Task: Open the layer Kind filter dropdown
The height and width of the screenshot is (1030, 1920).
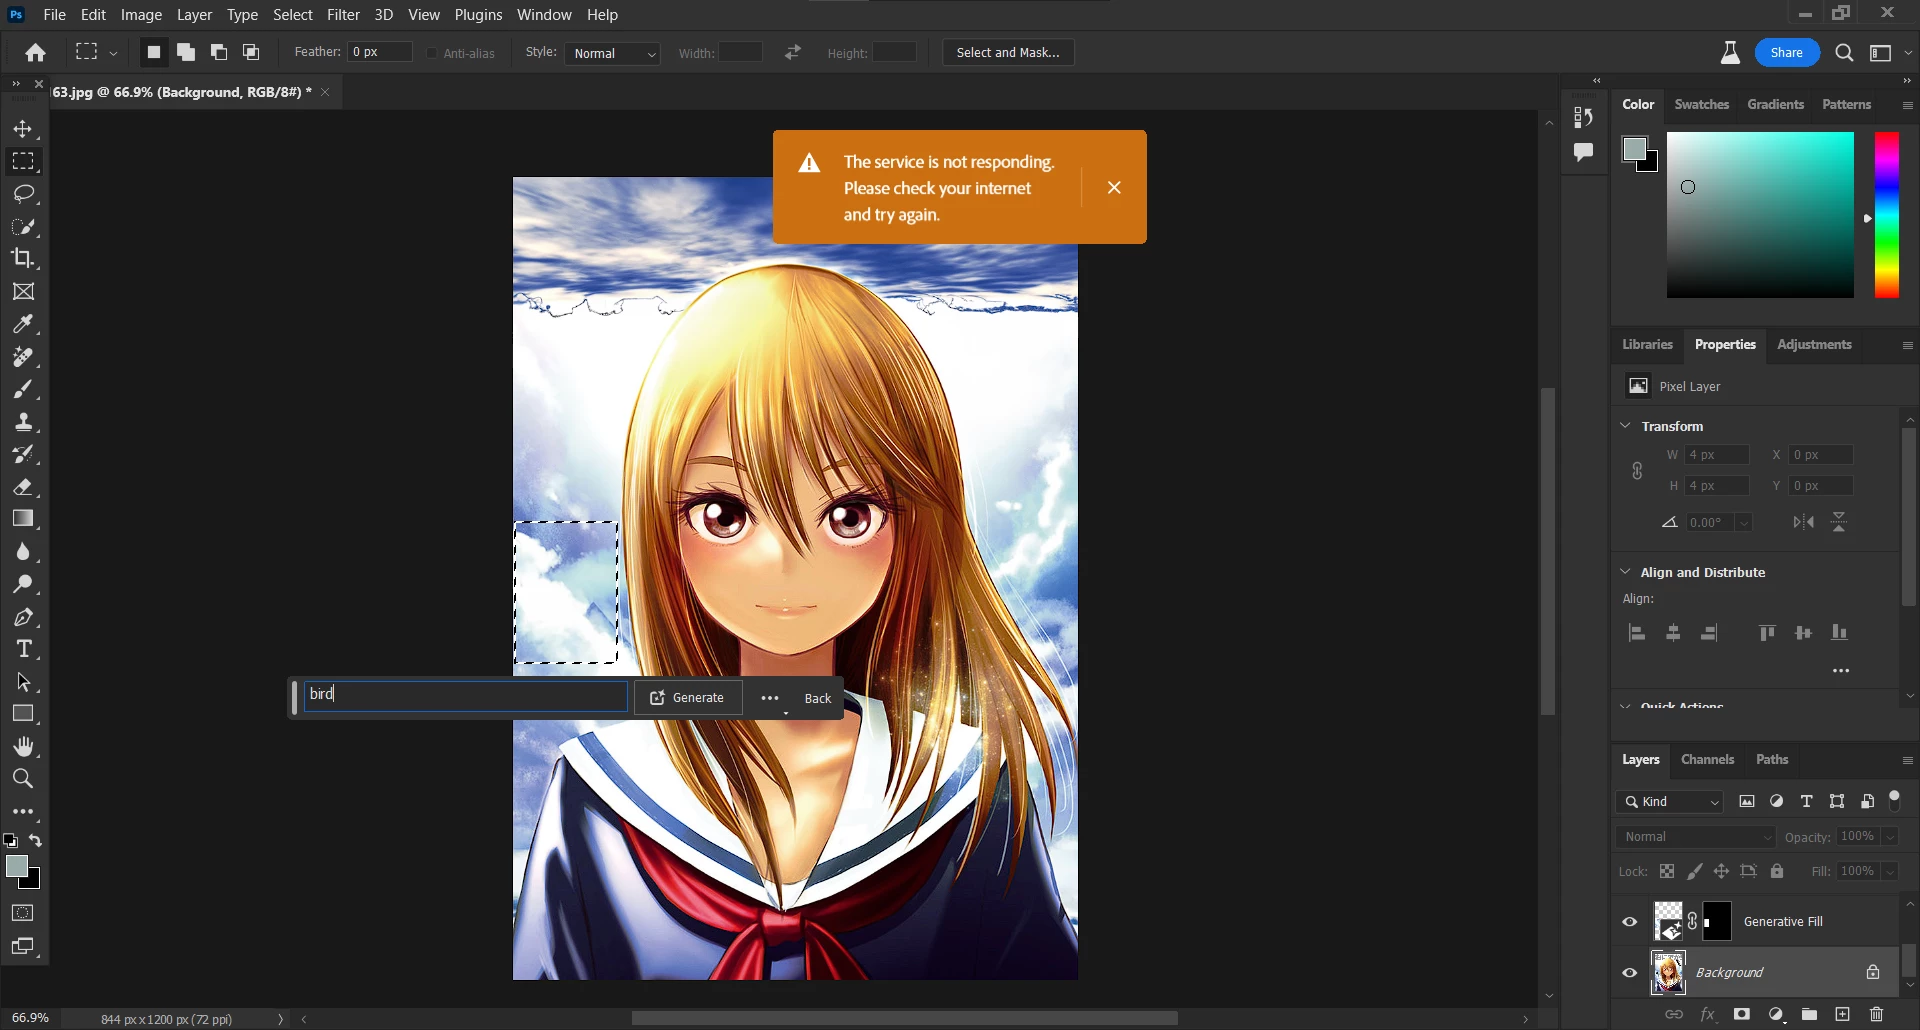Action: pos(1670,802)
